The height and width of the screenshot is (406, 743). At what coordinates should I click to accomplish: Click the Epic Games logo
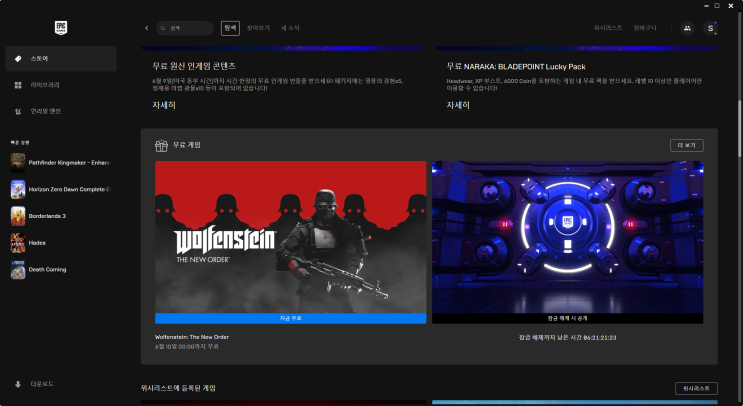(61, 28)
